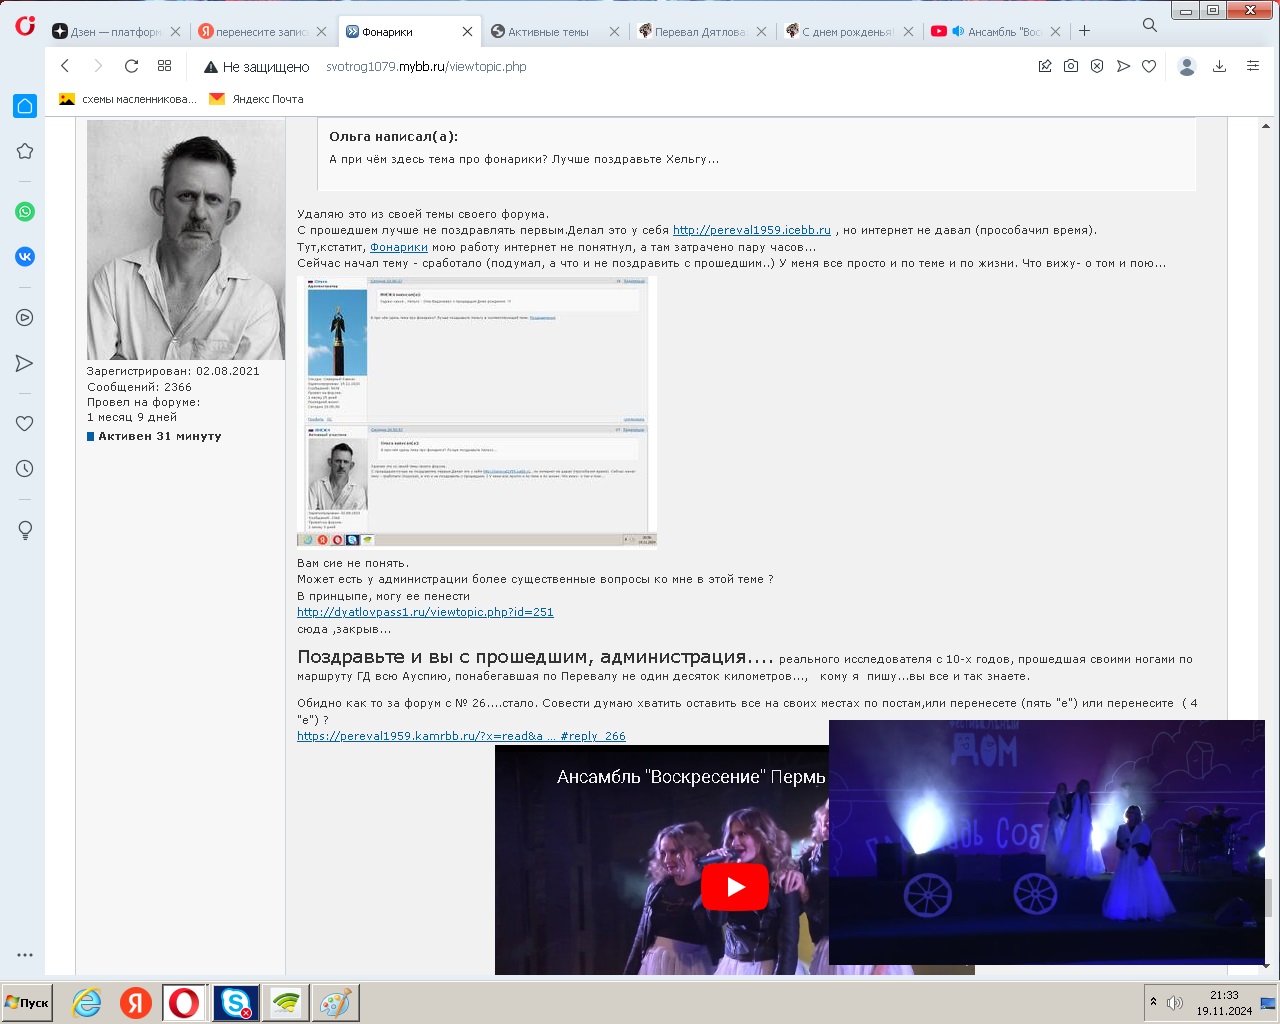Add page to bookmarks with the address bar heart

(1149, 66)
